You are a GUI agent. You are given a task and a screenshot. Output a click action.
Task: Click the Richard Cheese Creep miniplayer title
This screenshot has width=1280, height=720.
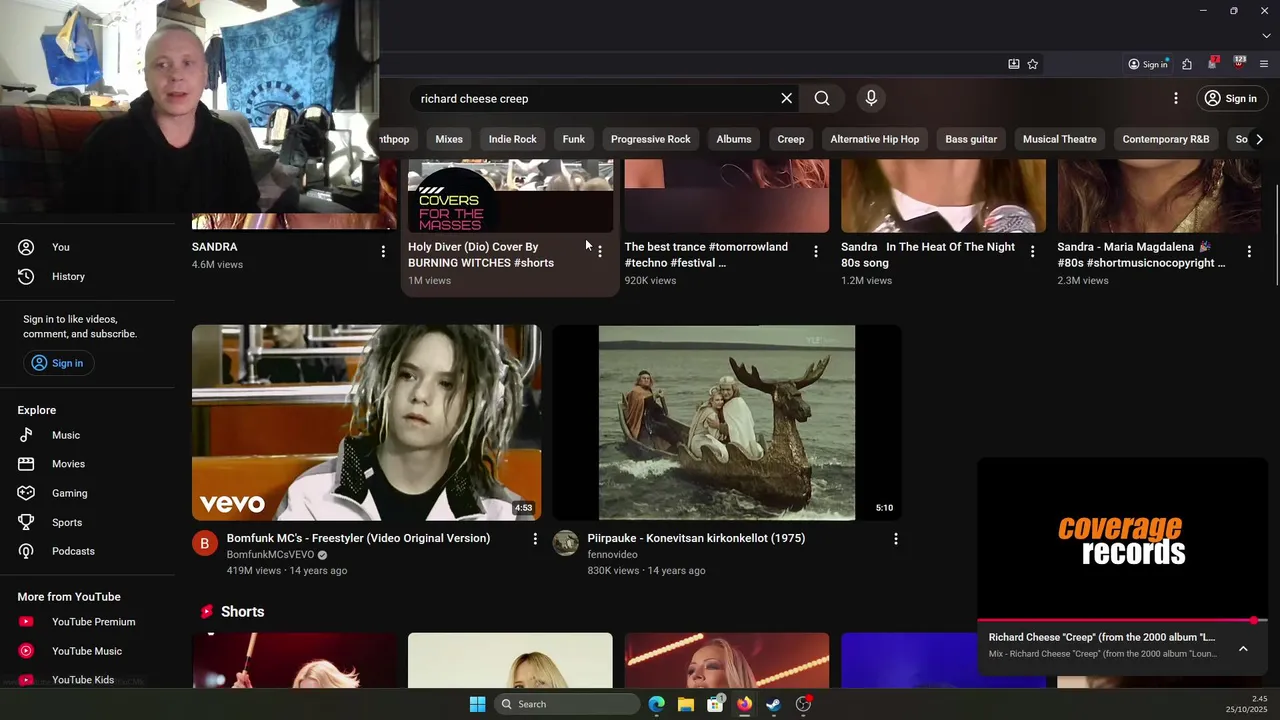pos(1102,637)
